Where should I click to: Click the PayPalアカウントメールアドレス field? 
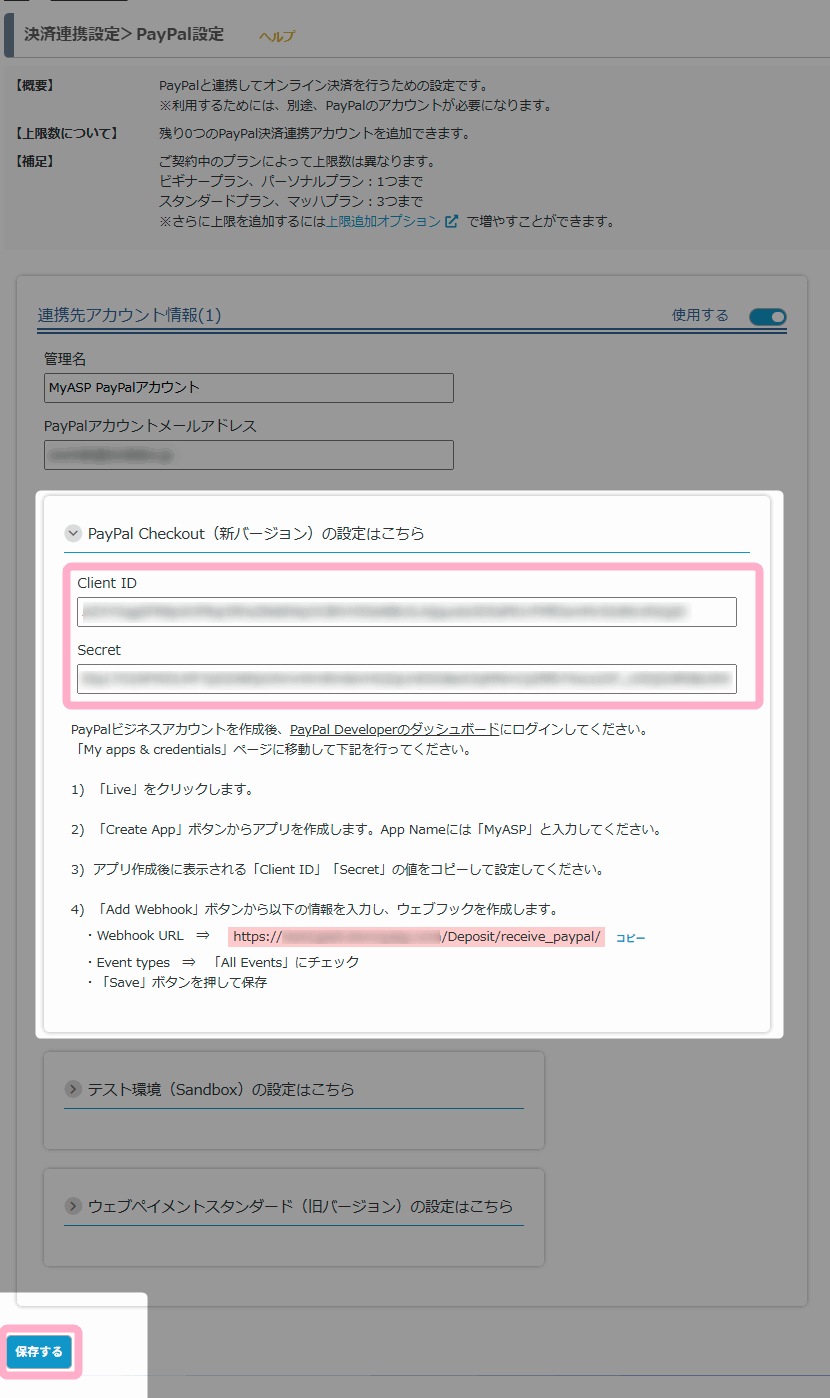click(248, 455)
